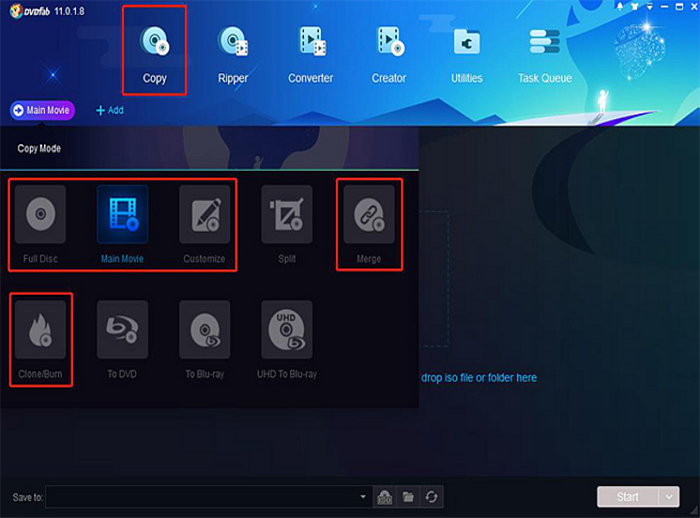Open the Task Queue
Image resolution: width=700 pixels, height=518 pixels.
click(545, 54)
